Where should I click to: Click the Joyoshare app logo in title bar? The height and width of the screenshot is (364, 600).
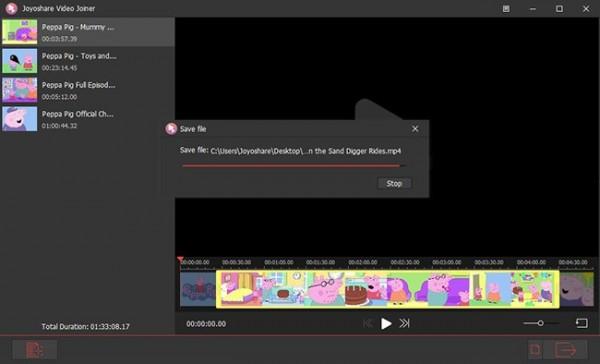coord(11,8)
